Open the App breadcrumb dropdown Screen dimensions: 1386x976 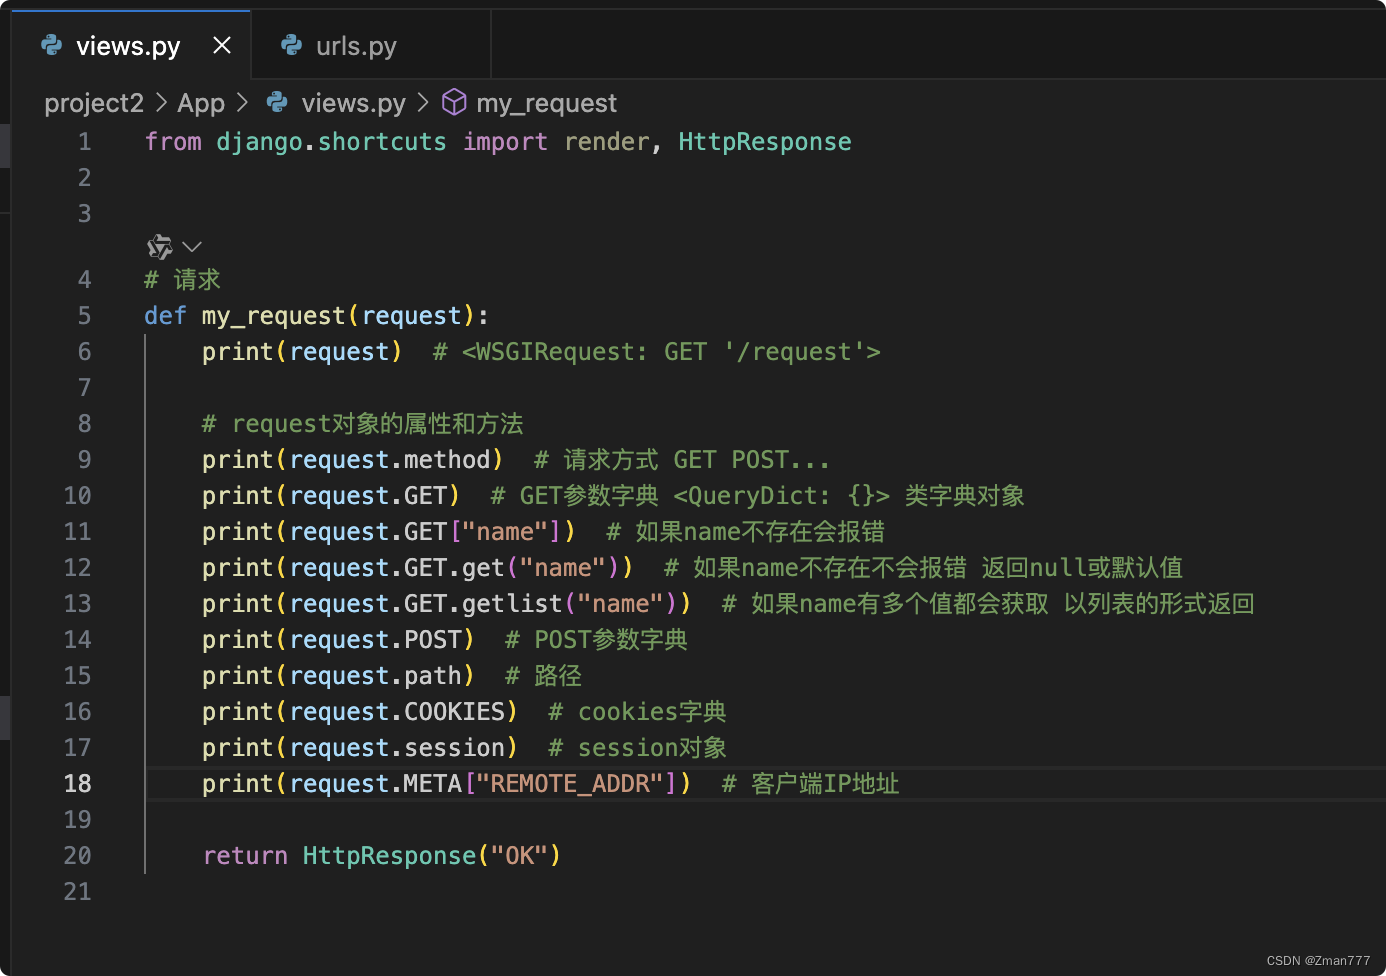[x=201, y=102]
